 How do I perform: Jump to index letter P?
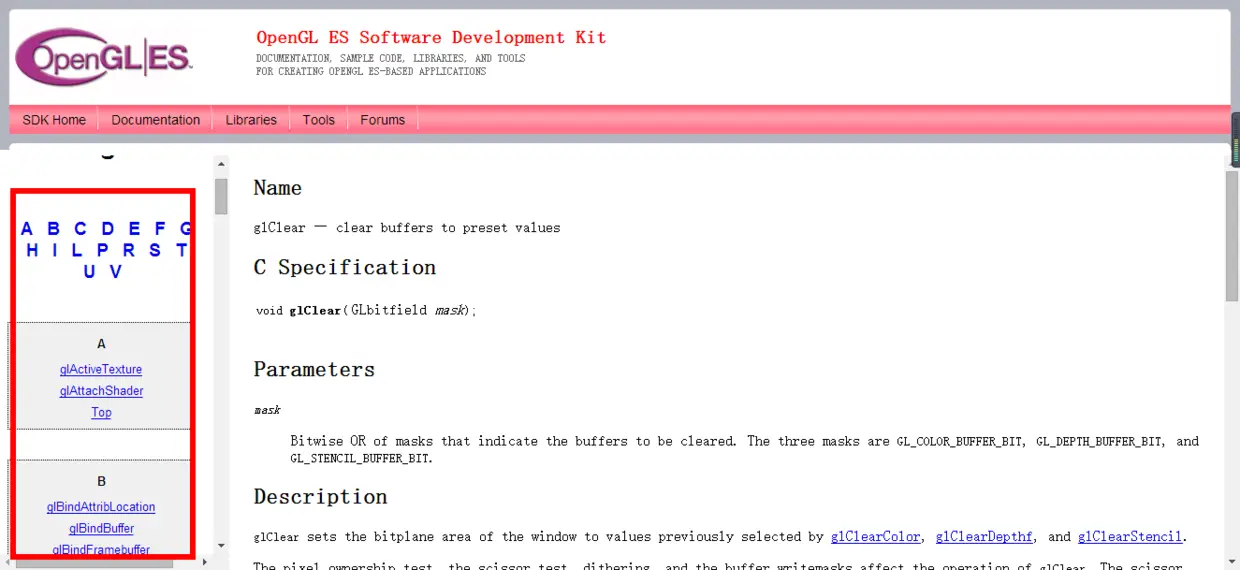[x=102, y=250]
